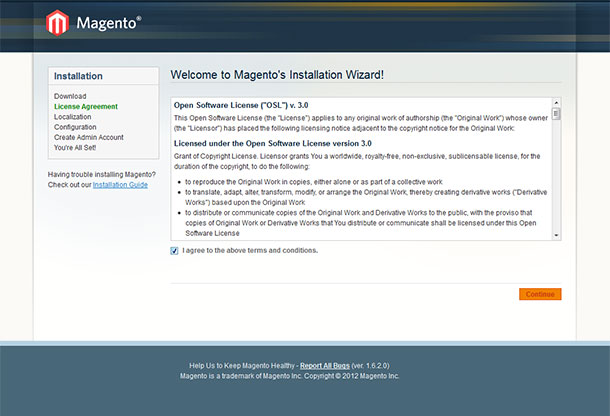610x416 pixels.
Task: Click the Magento wordmark text
Action: tap(109, 23)
